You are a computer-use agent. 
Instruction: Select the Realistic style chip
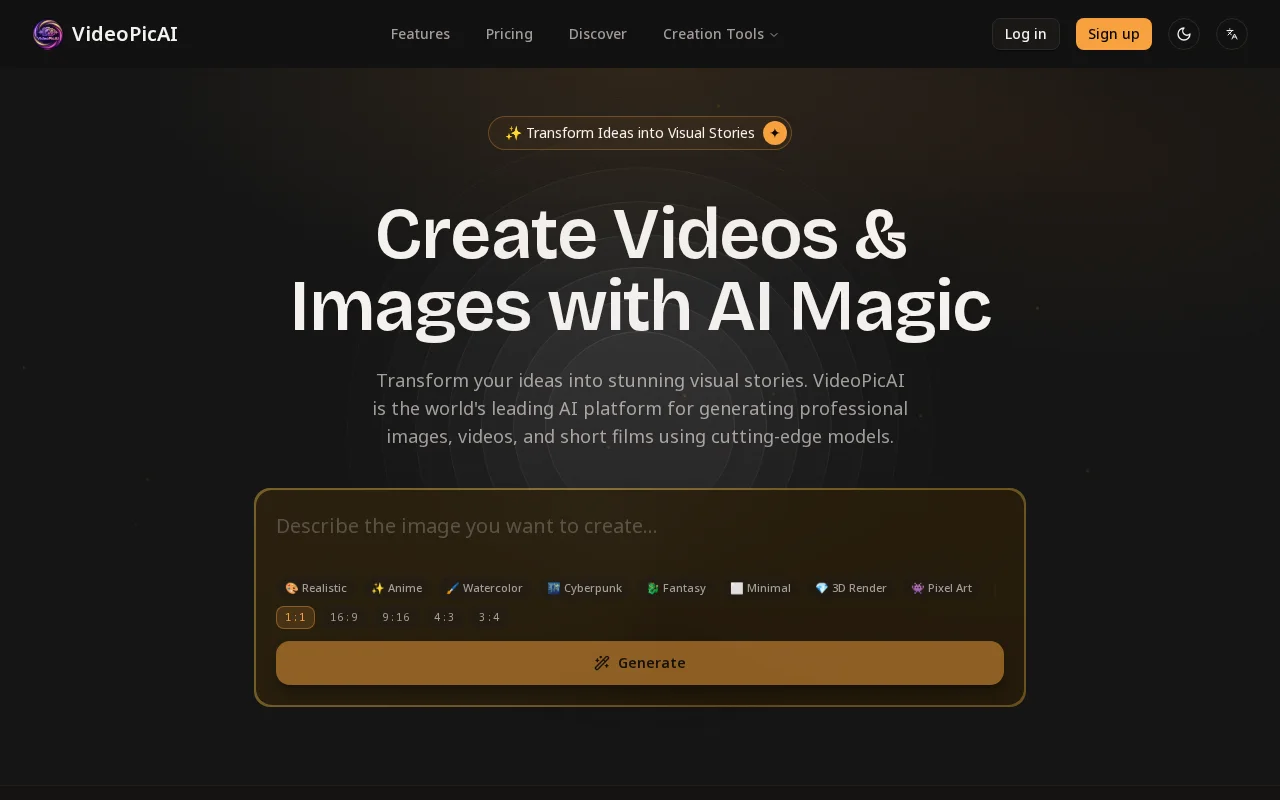316,588
